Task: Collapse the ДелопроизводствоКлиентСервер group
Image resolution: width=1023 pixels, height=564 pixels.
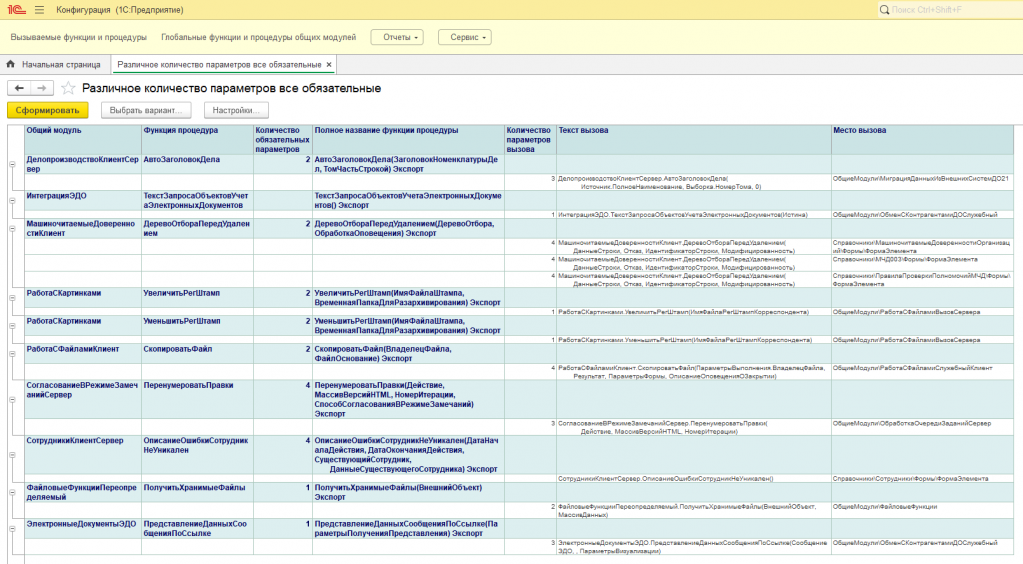Action: pyautogui.click(x=12, y=166)
